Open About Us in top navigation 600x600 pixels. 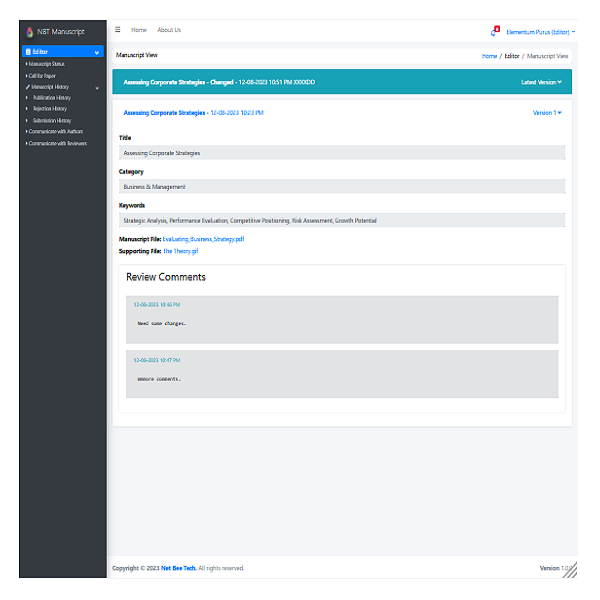click(x=169, y=30)
